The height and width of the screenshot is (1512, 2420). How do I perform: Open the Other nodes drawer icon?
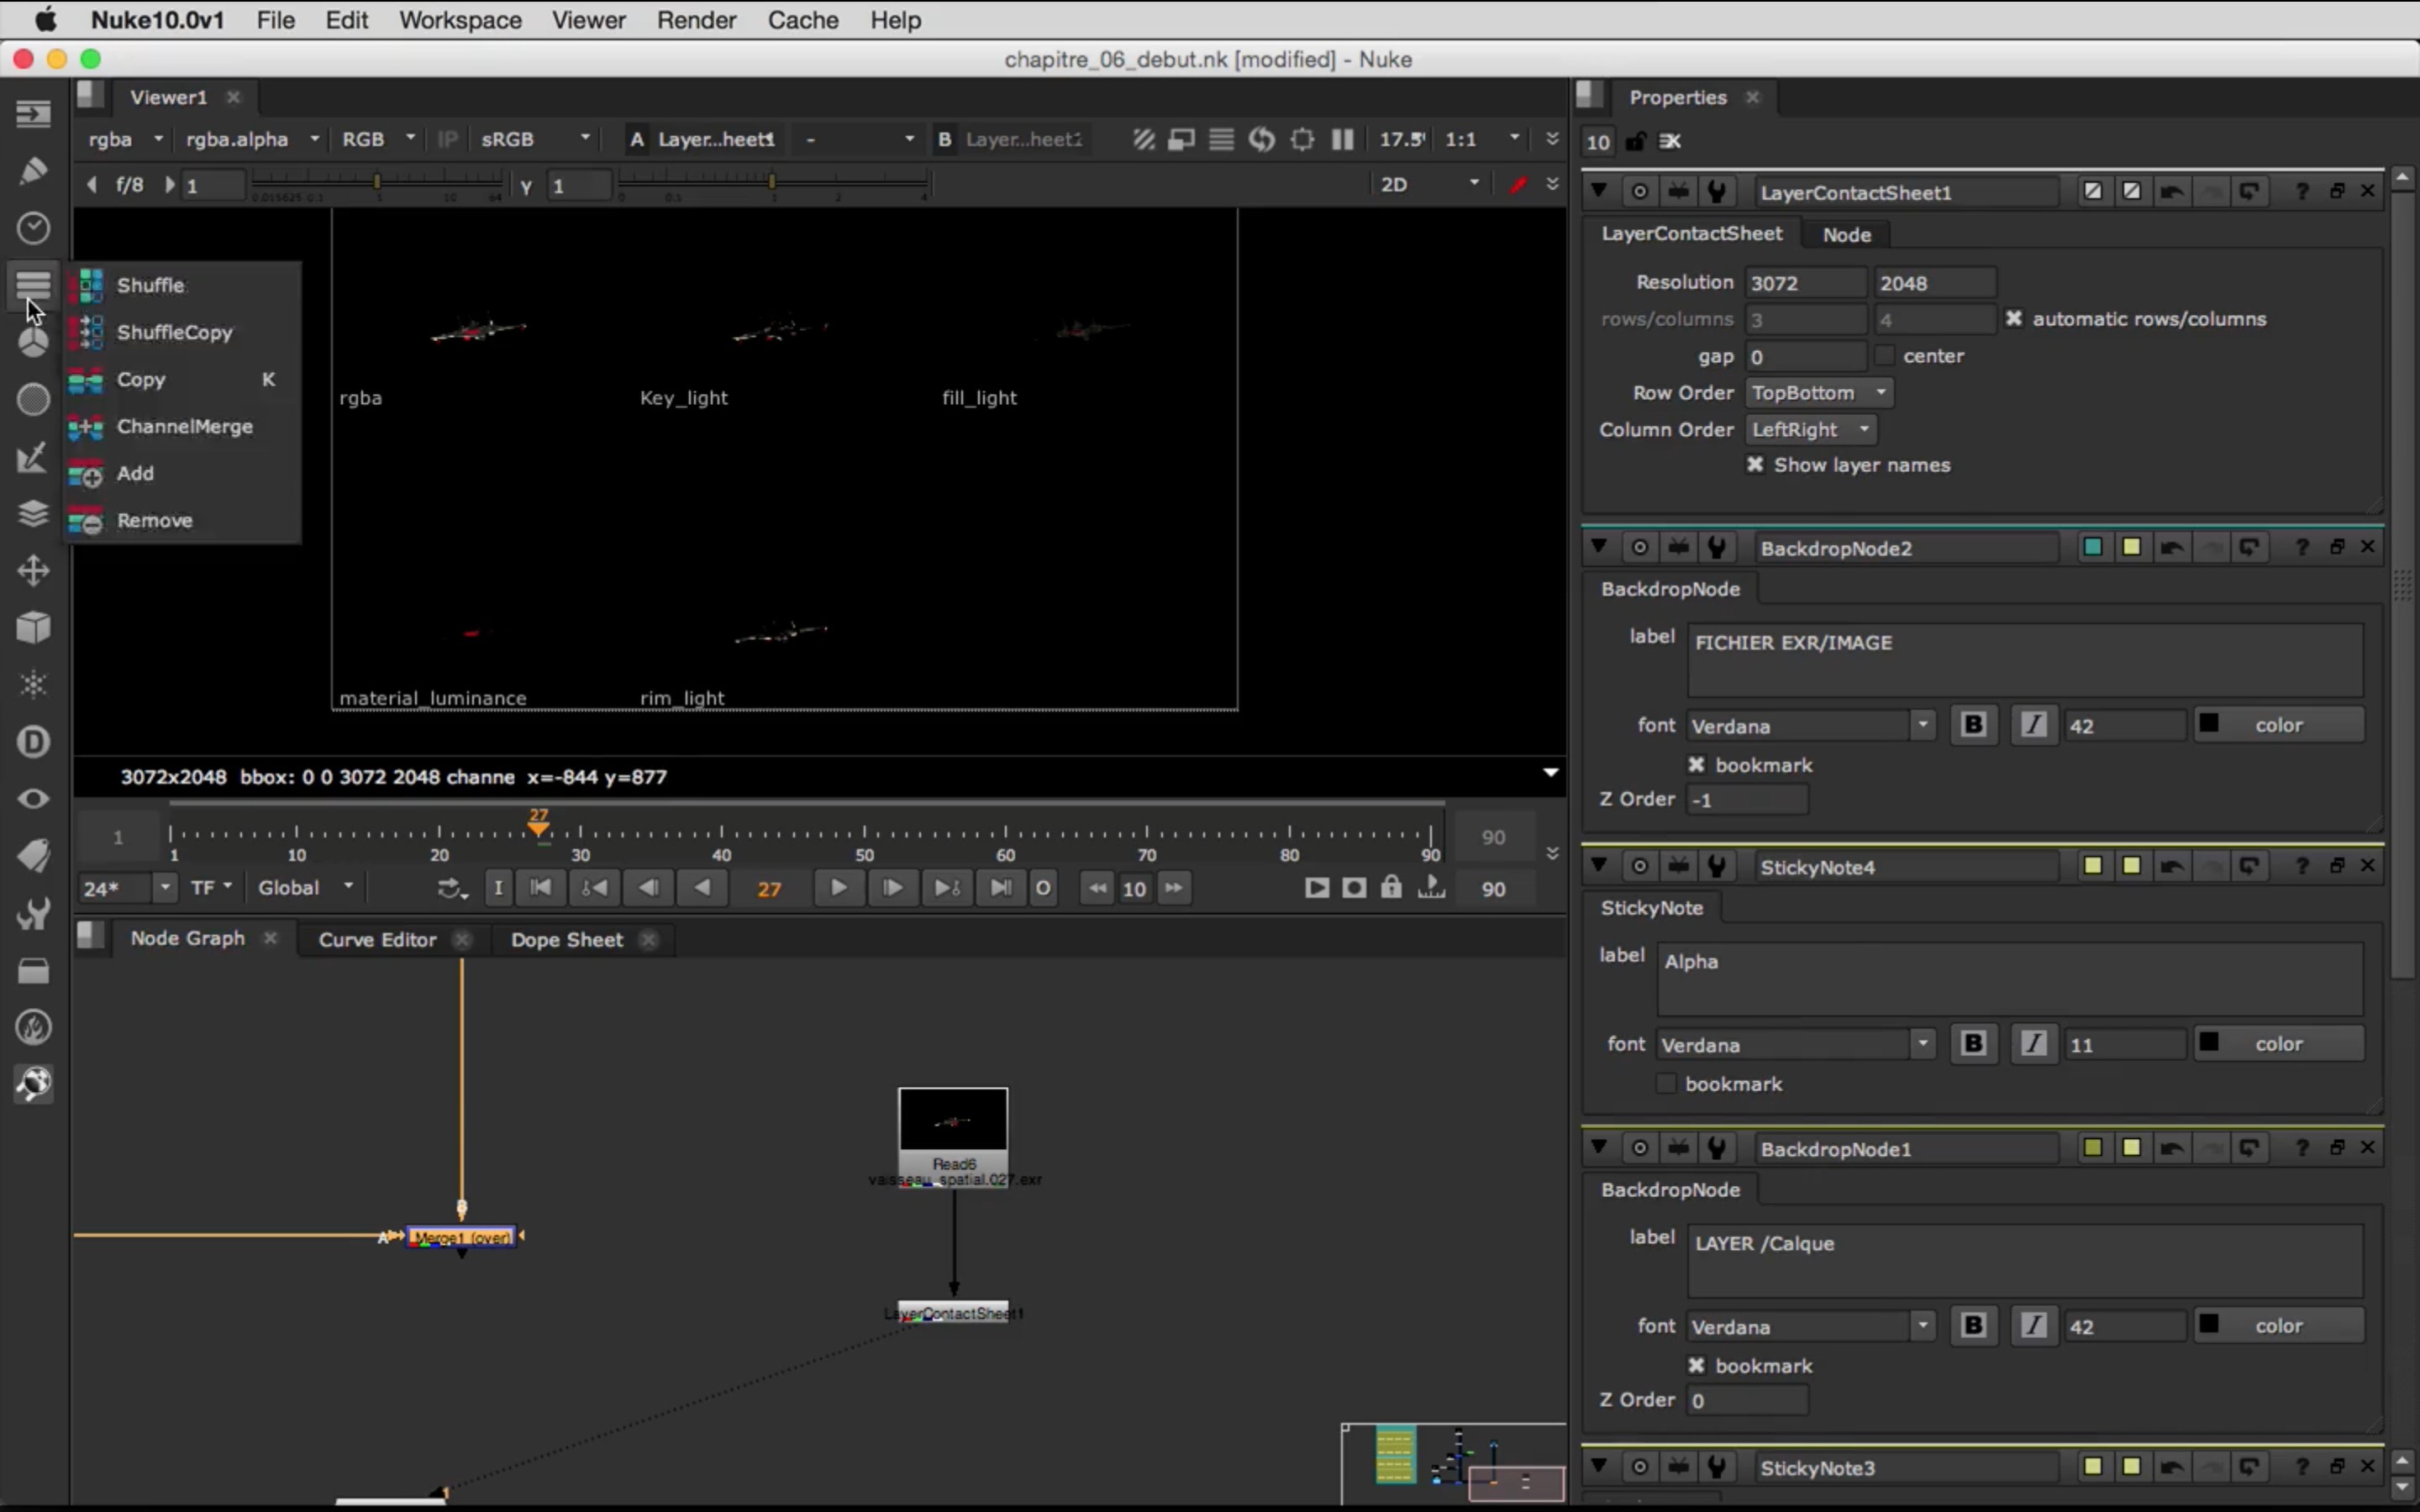coord(33,970)
